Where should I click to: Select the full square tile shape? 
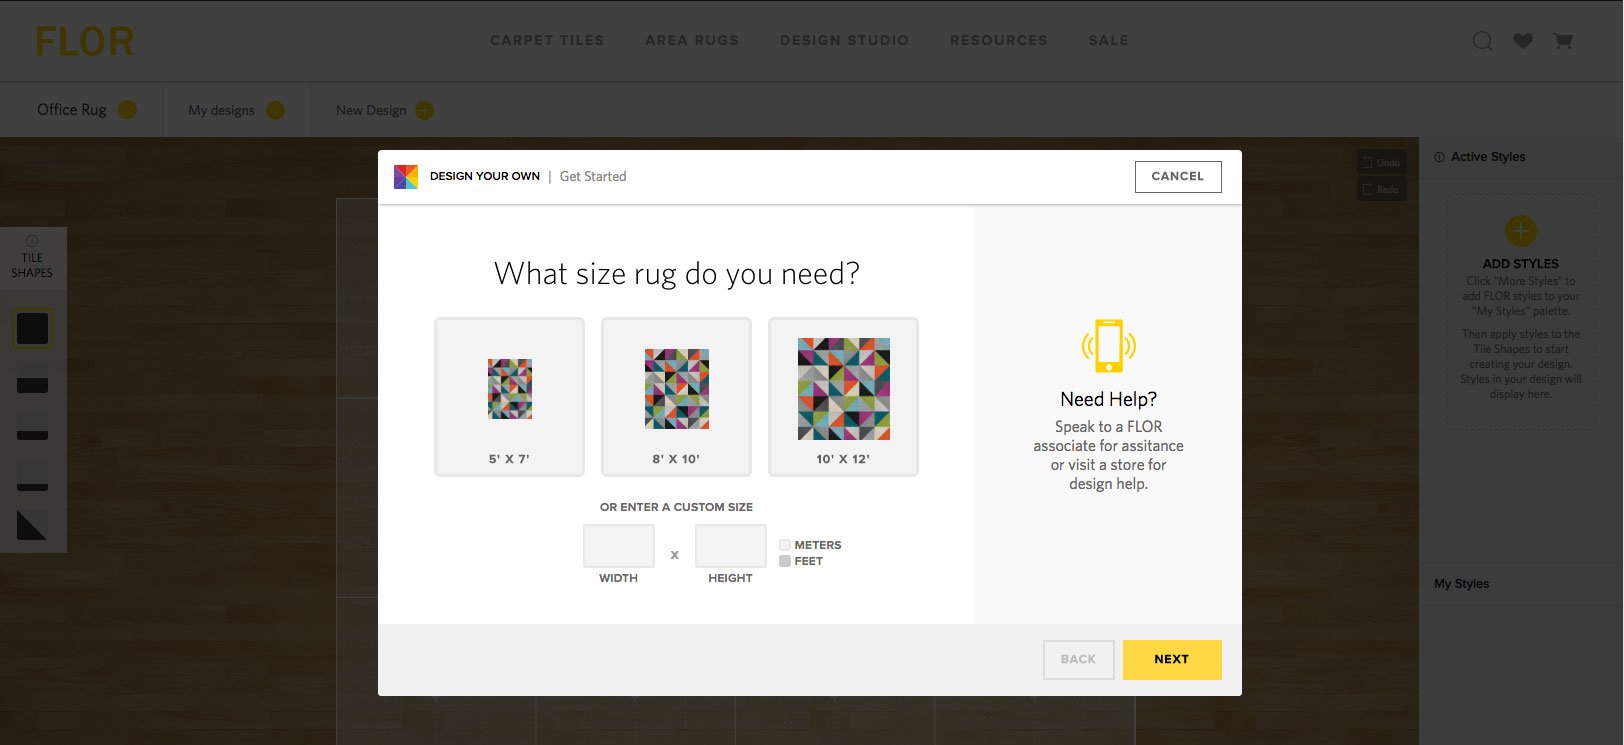click(32, 328)
